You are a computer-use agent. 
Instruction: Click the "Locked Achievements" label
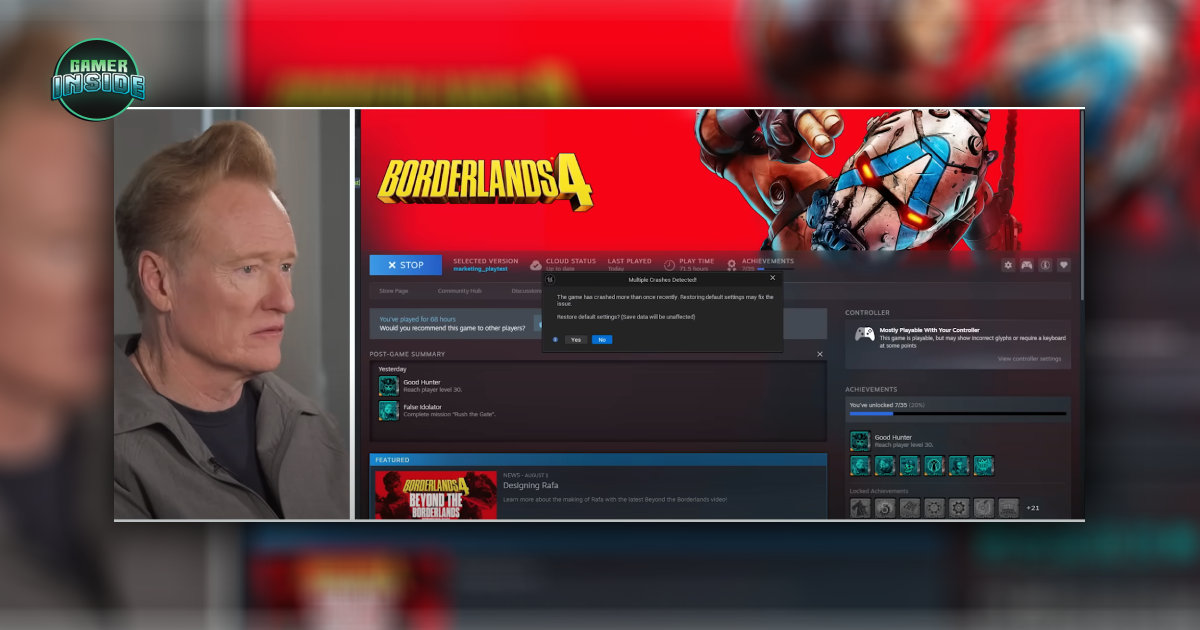pyautogui.click(x=879, y=491)
